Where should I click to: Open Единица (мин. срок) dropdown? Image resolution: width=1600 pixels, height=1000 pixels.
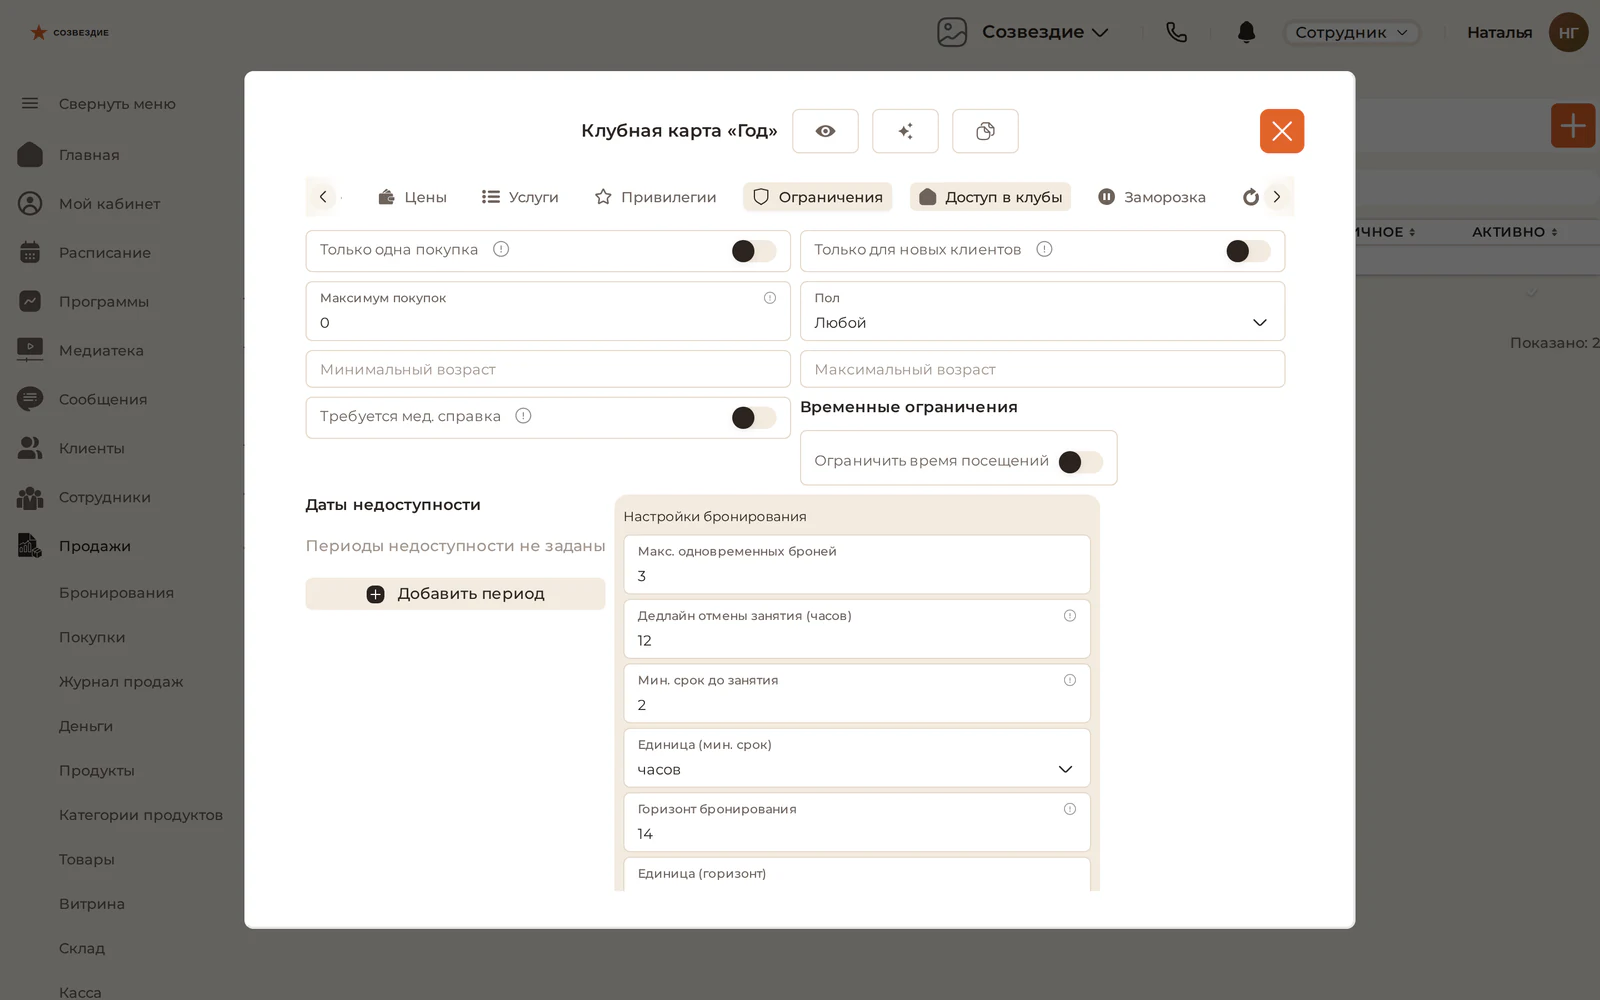[x=857, y=758]
